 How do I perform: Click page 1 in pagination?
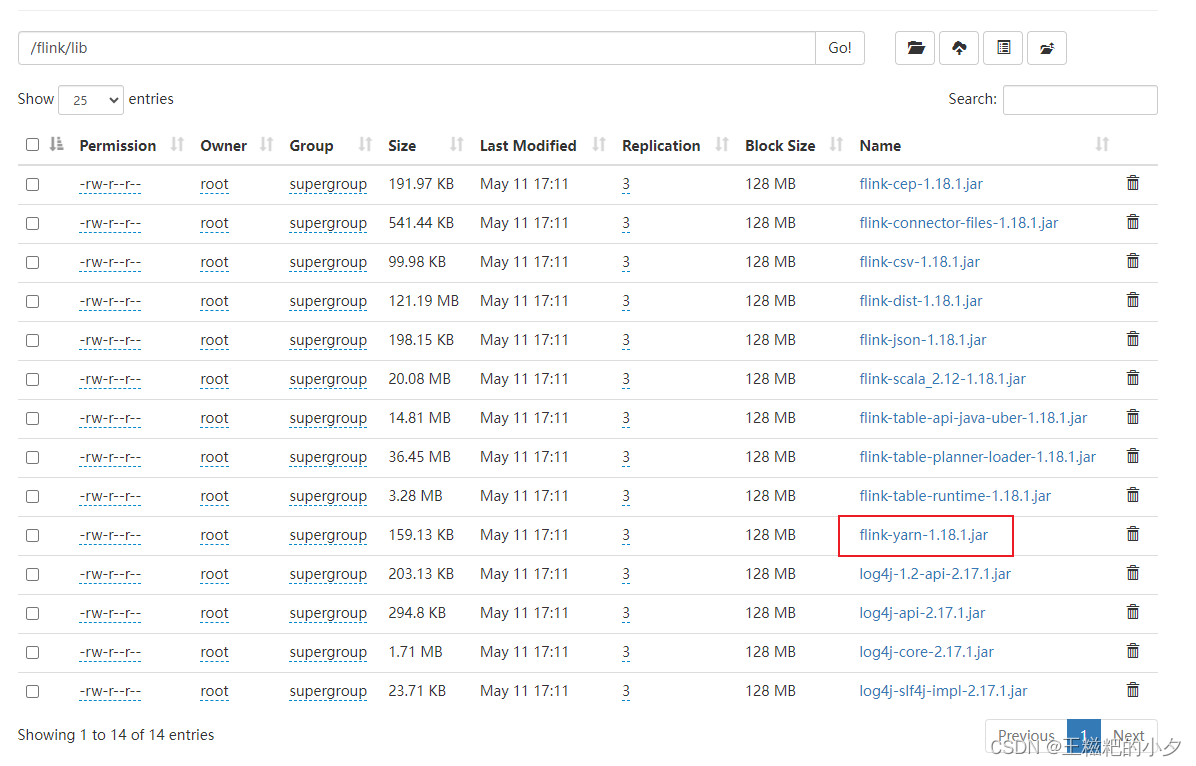pyautogui.click(x=1083, y=735)
